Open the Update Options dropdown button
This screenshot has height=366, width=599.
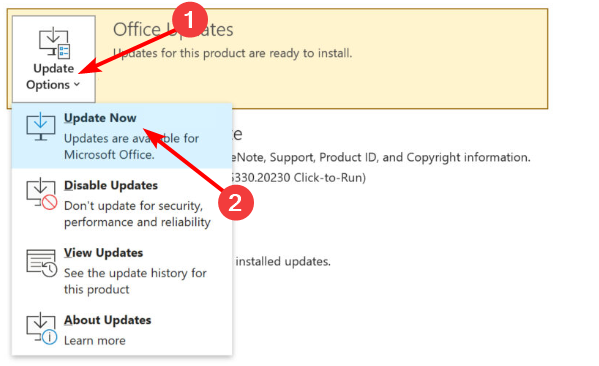(53, 59)
